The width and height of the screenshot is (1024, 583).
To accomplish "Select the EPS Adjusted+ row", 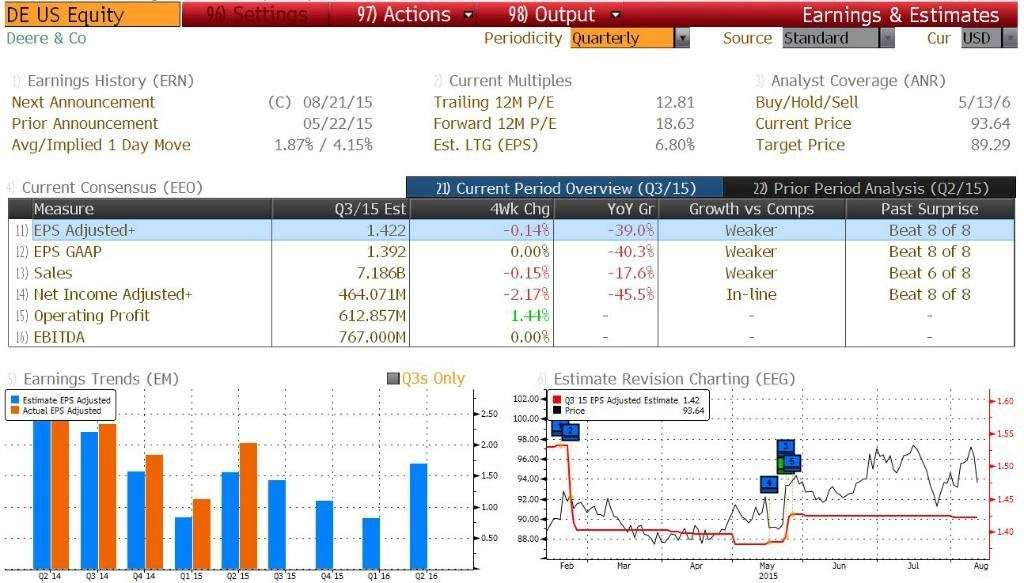I will pos(511,230).
